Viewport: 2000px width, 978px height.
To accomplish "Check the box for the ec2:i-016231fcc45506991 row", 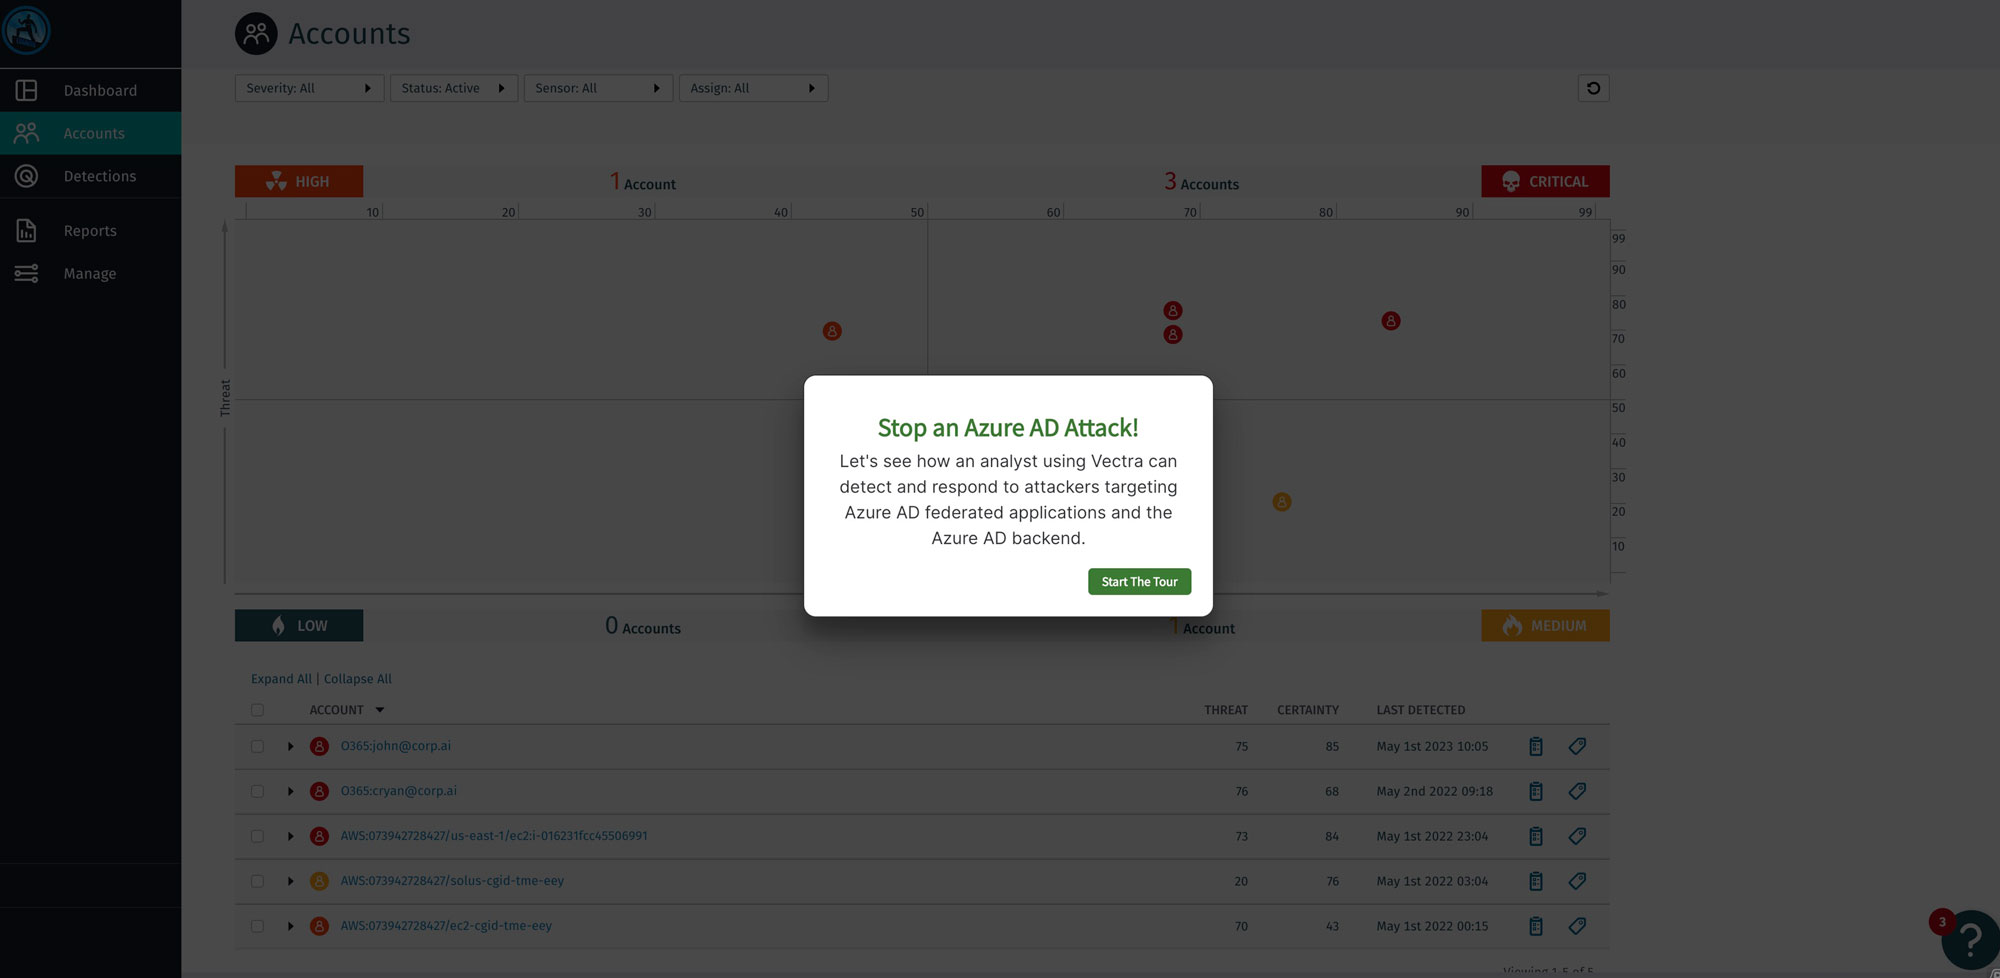I will (257, 837).
